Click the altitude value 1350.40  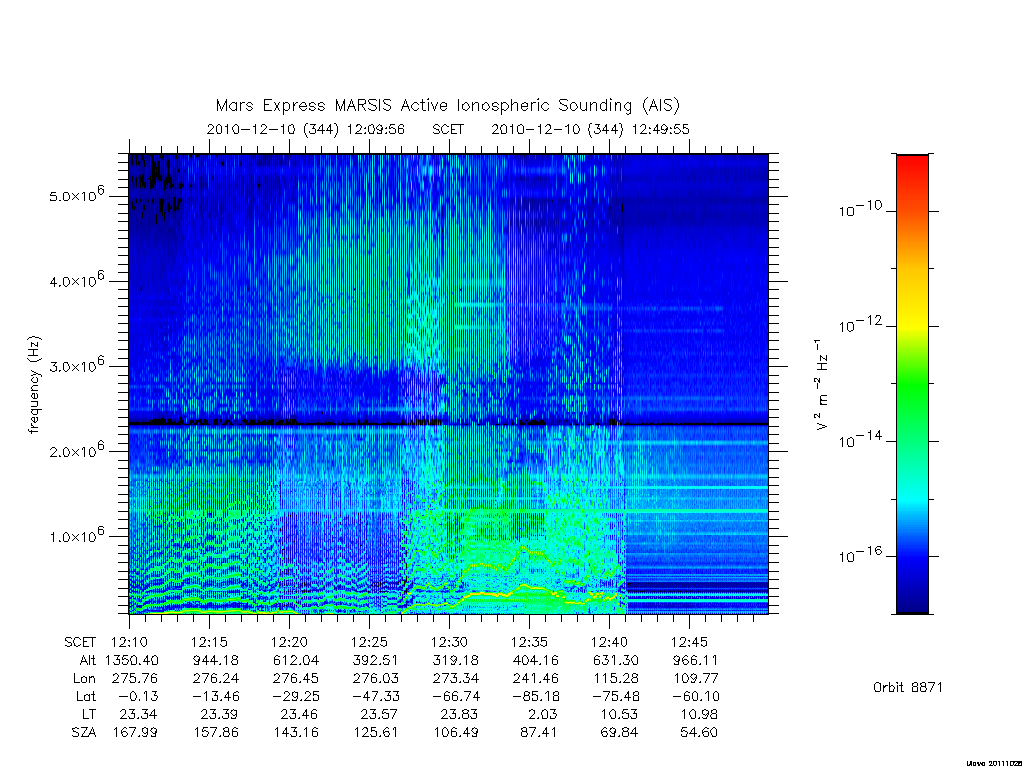(x=132, y=660)
